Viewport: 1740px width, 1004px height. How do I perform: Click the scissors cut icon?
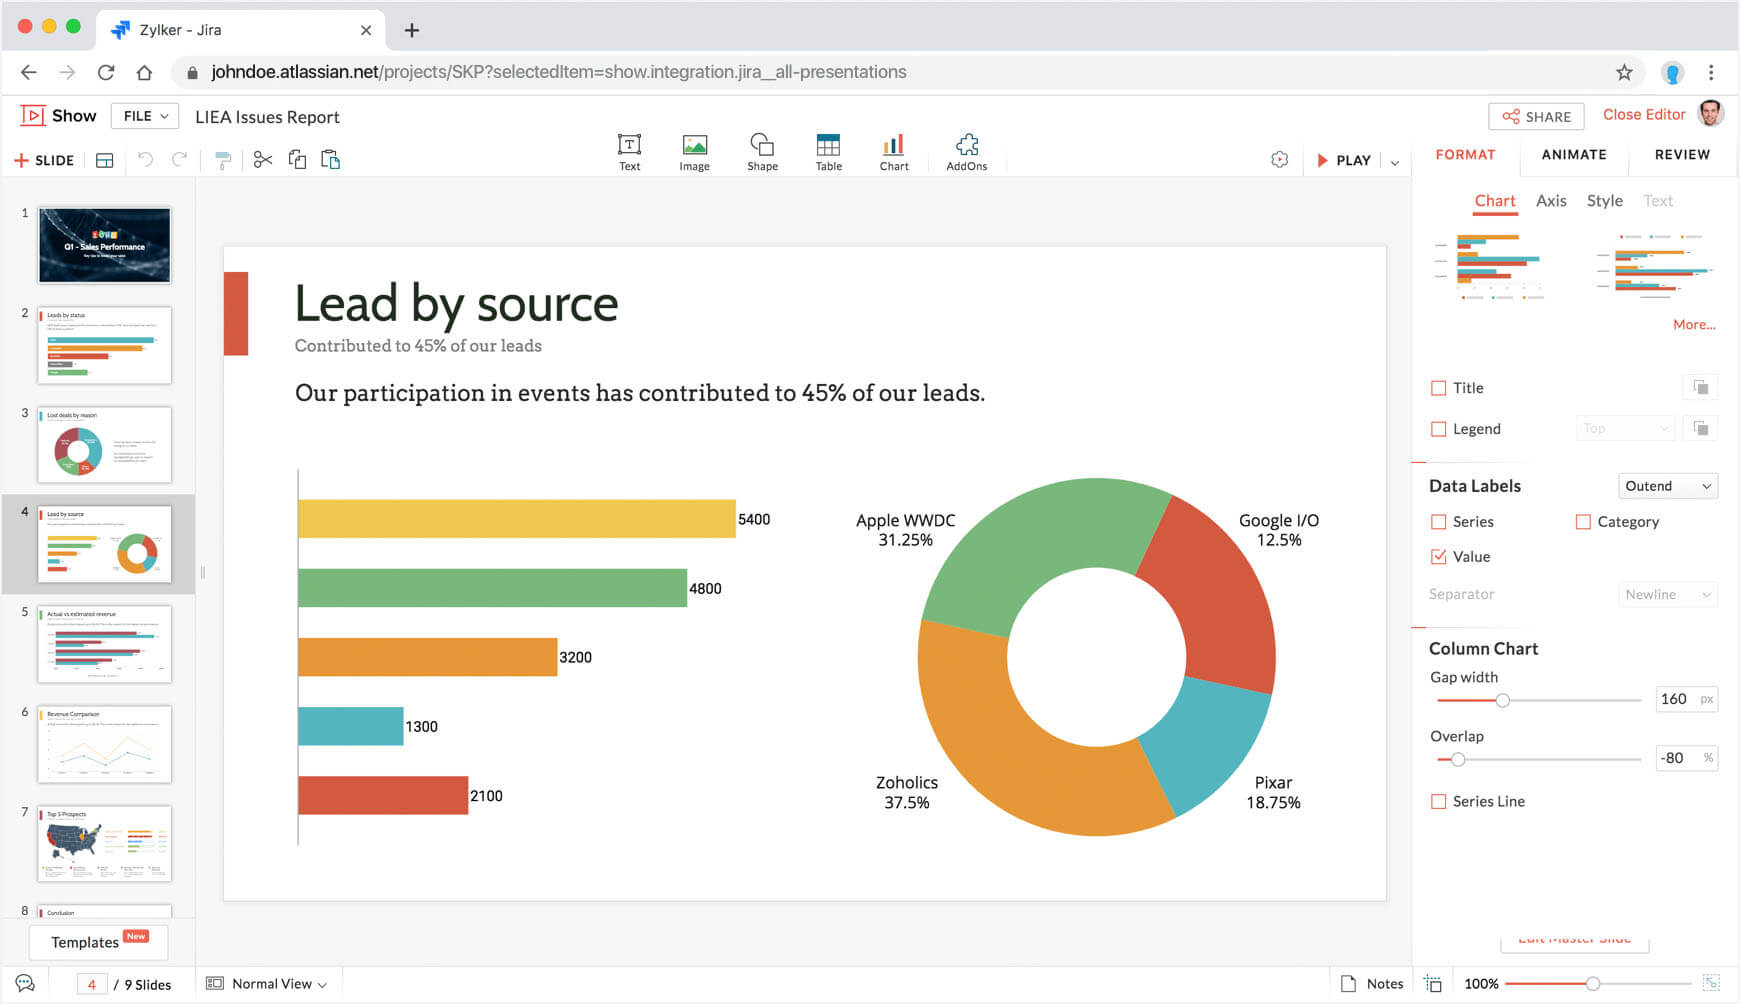[263, 160]
